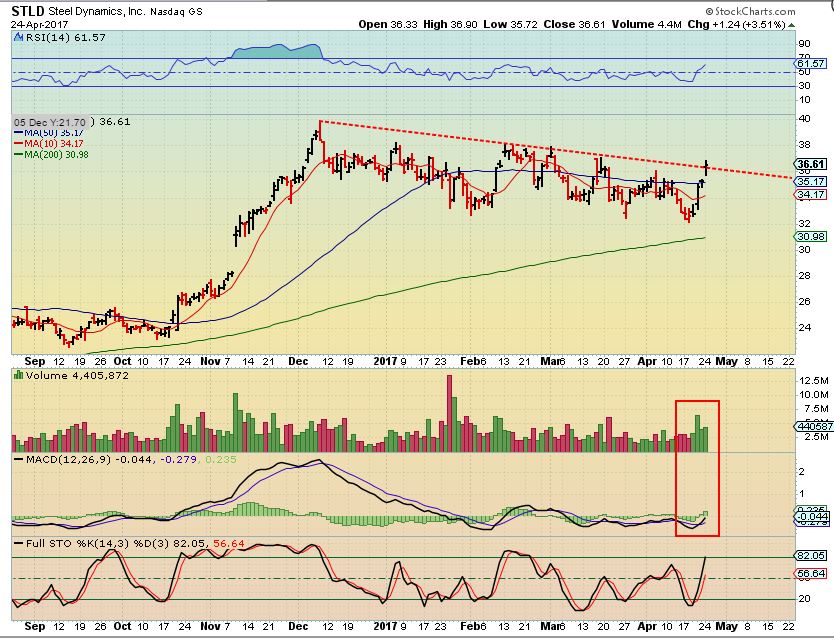Select the chart date 24-Apr-2017
834x638 pixels.
[x=39, y=24]
